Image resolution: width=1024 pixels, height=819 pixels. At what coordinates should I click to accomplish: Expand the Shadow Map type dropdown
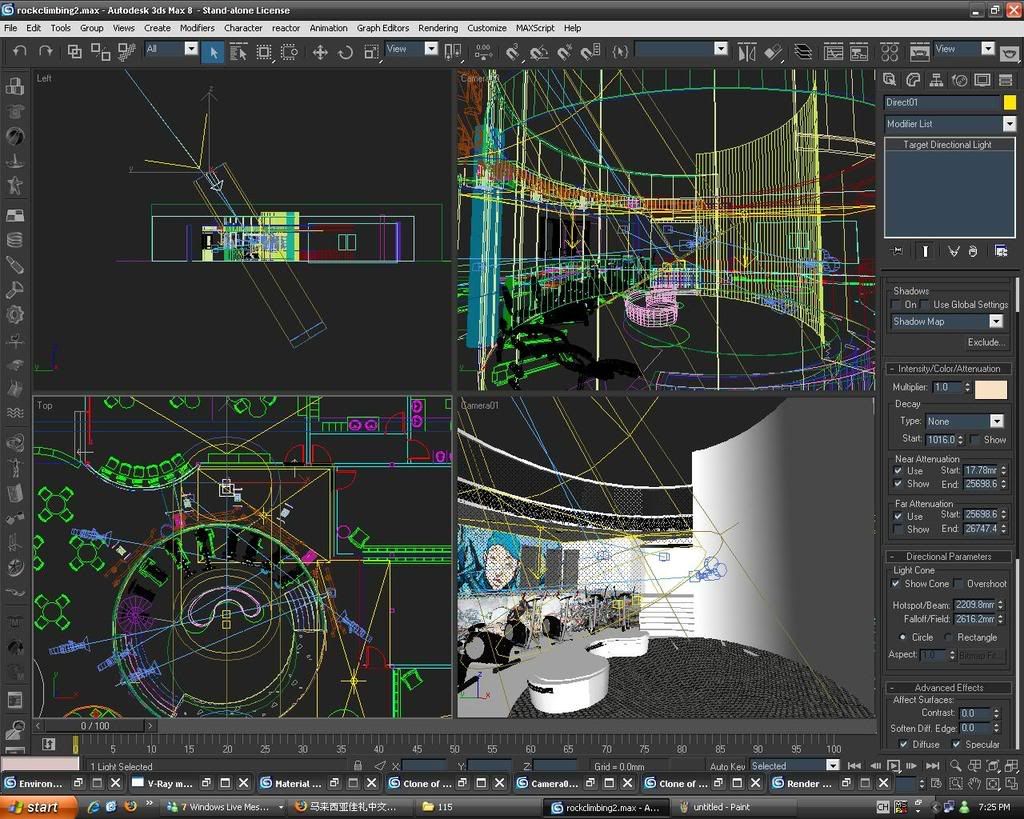tap(996, 322)
